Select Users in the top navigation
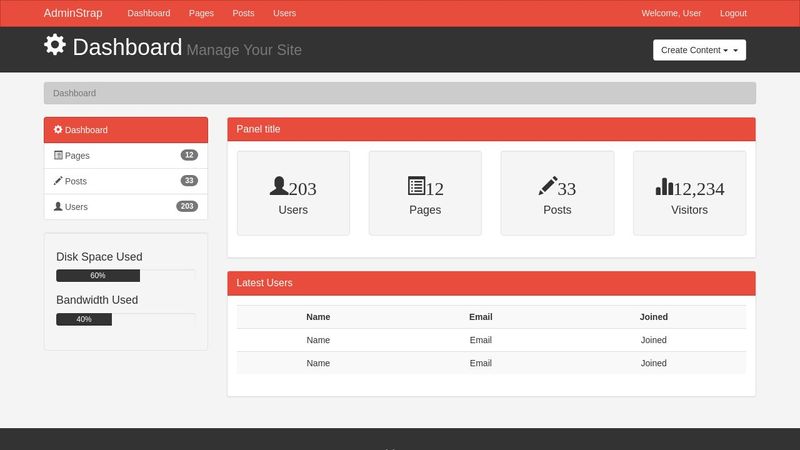 click(284, 13)
